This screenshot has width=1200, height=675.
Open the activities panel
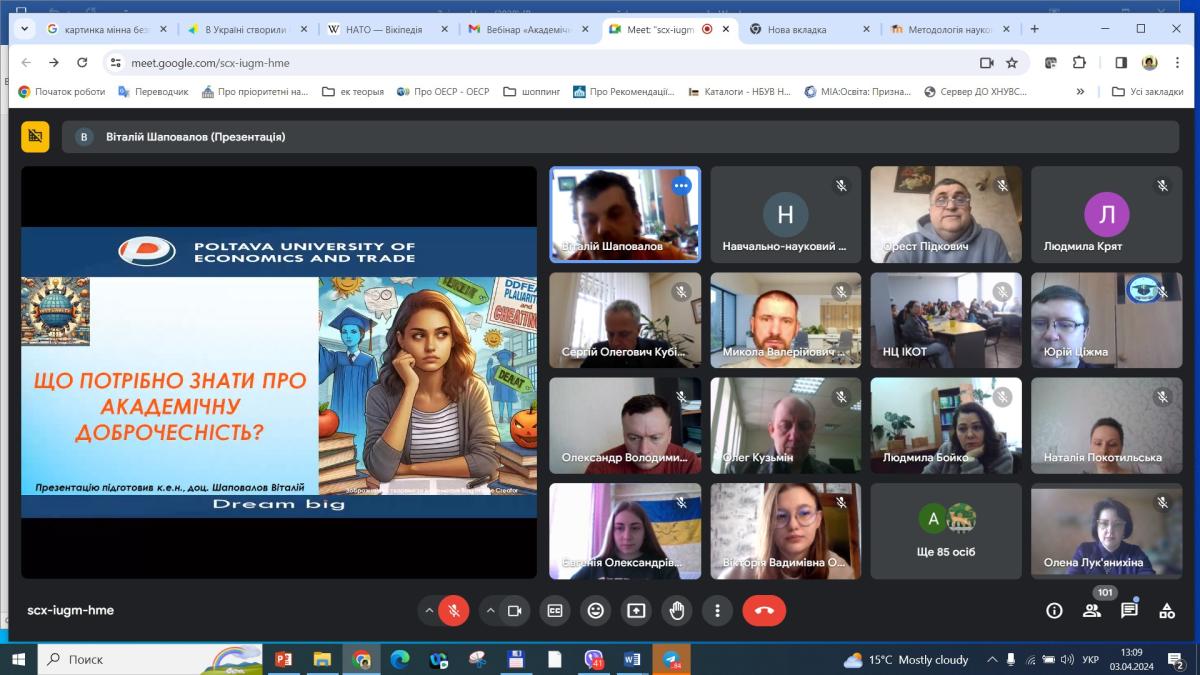pos(1167,611)
